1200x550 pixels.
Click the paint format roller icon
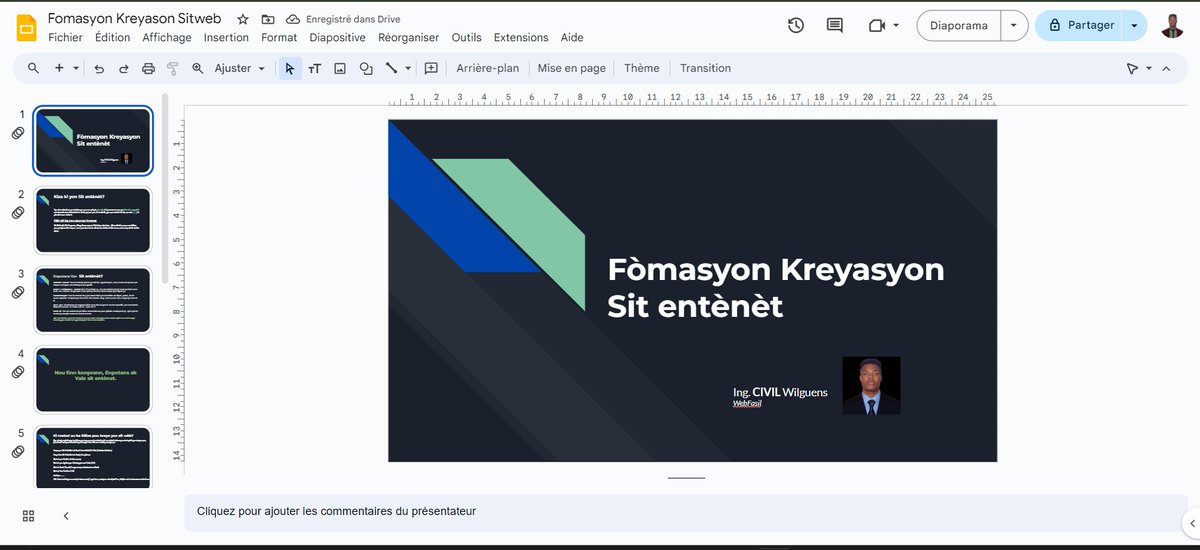pyautogui.click(x=172, y=68)
